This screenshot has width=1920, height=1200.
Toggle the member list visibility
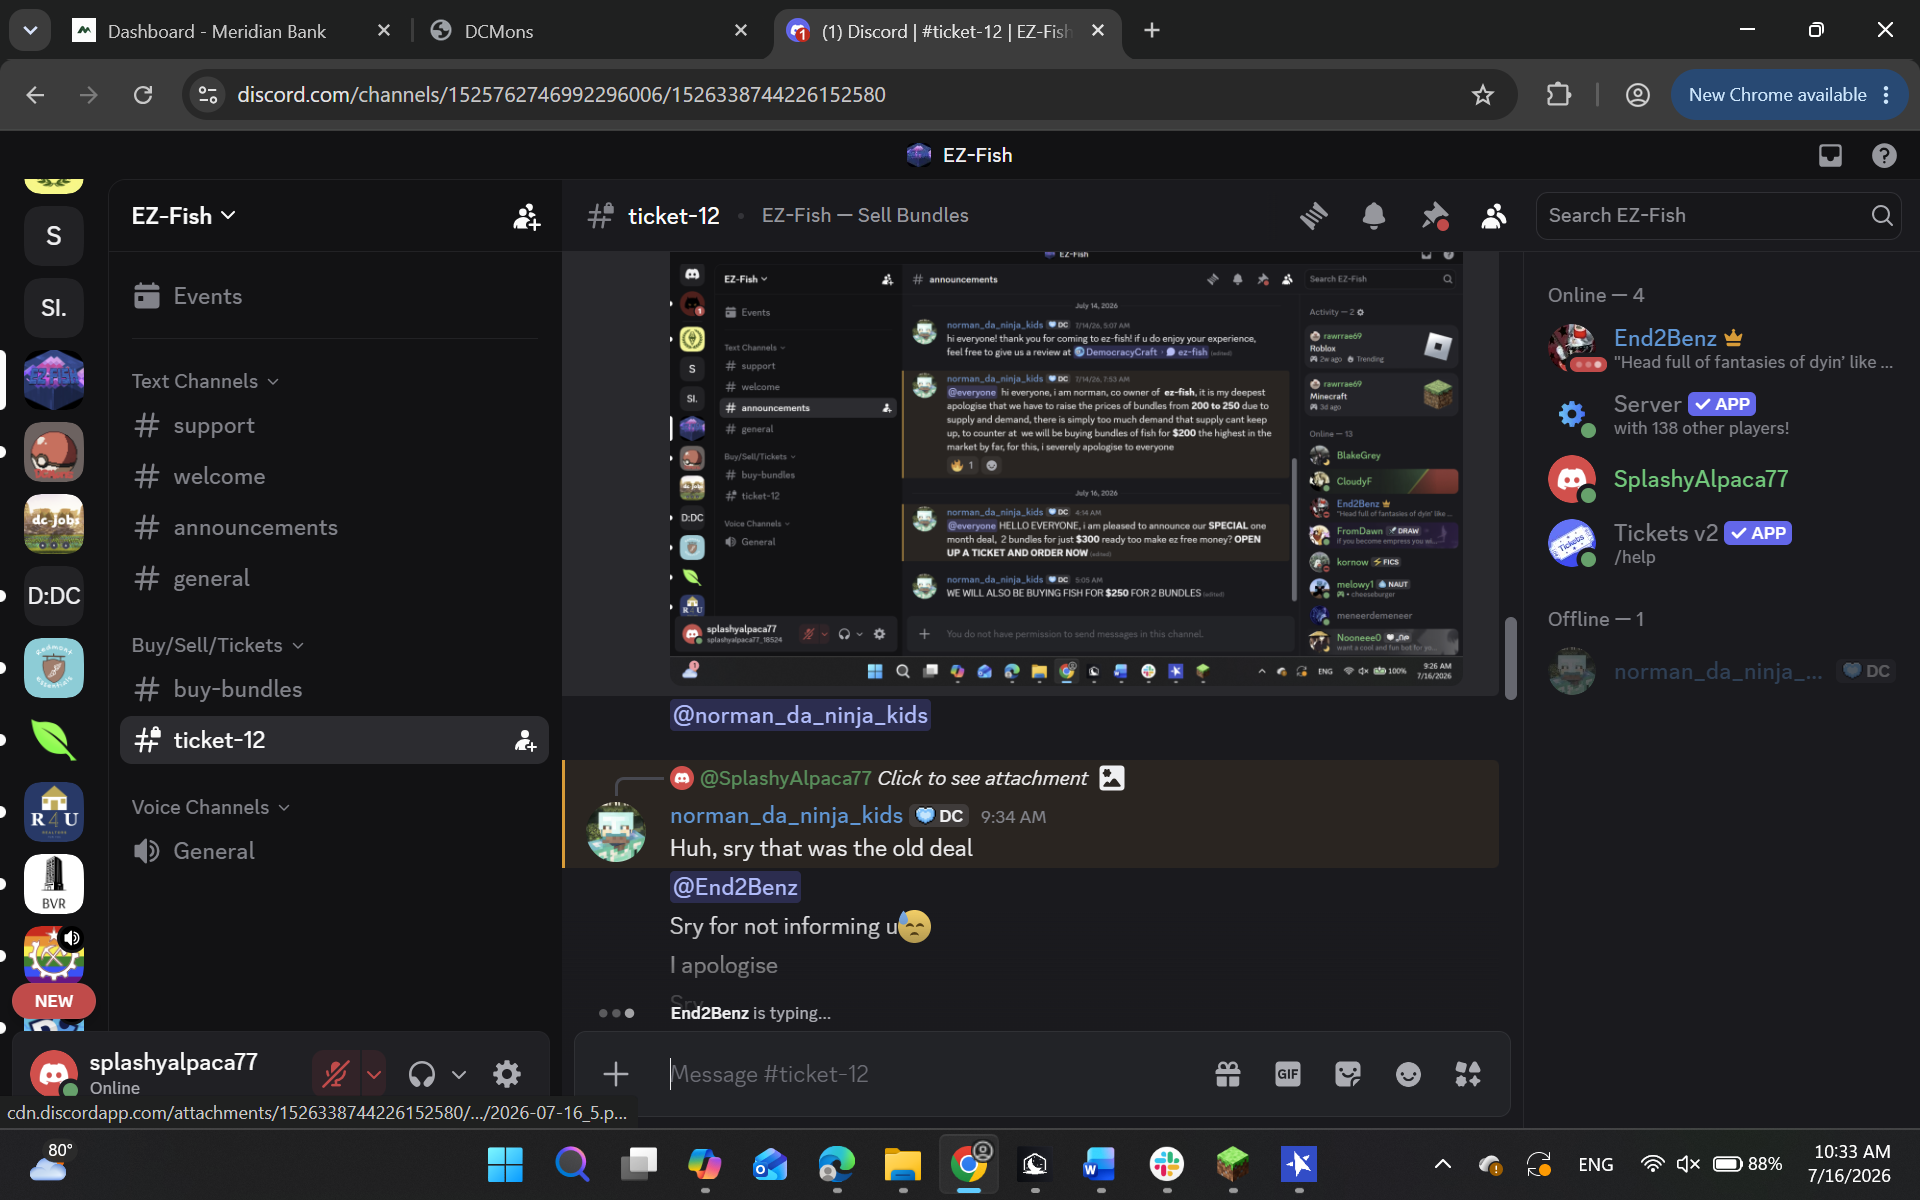pos(1494,215)
